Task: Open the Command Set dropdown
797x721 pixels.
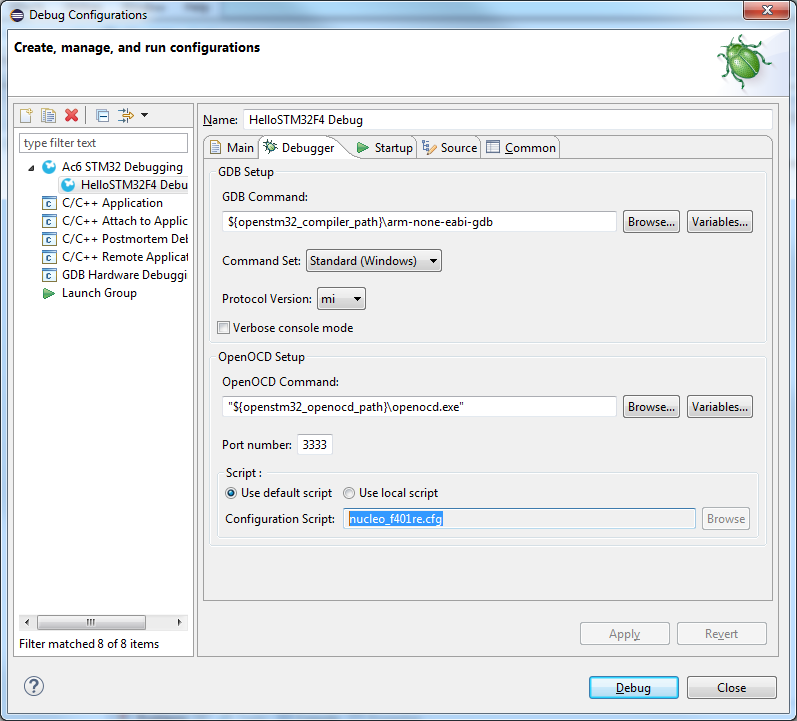Action: tap(373, 261)
